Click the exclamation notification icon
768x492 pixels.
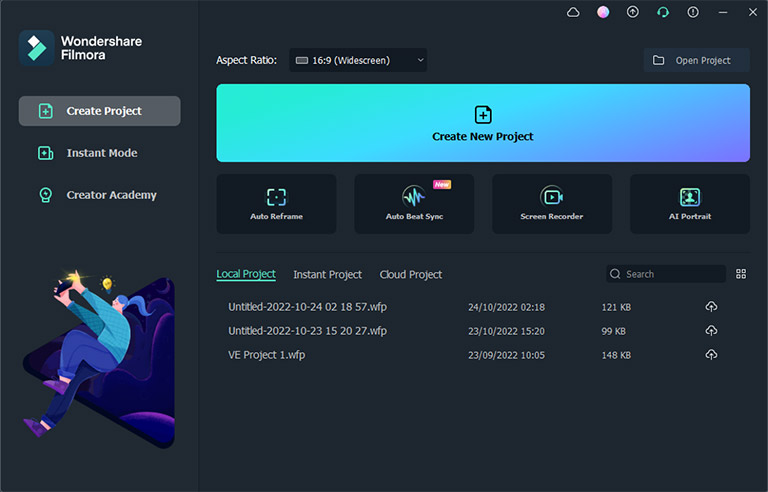[693, 12]
